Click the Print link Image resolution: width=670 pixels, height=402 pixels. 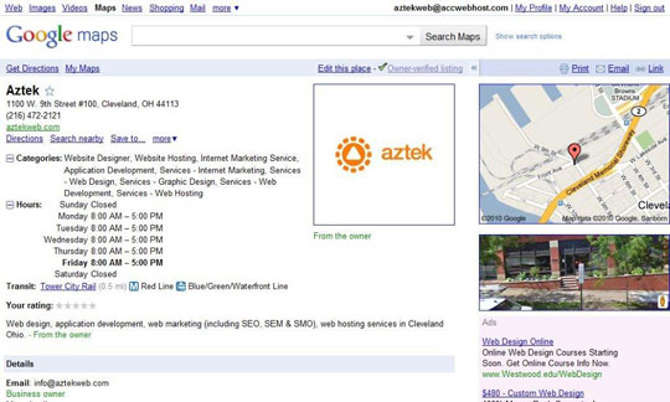[580, 68]
